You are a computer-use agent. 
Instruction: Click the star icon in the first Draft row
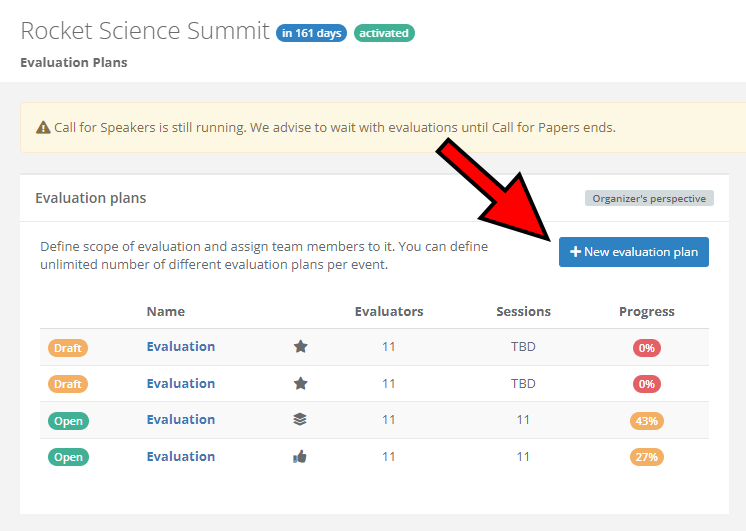point(300,347)
